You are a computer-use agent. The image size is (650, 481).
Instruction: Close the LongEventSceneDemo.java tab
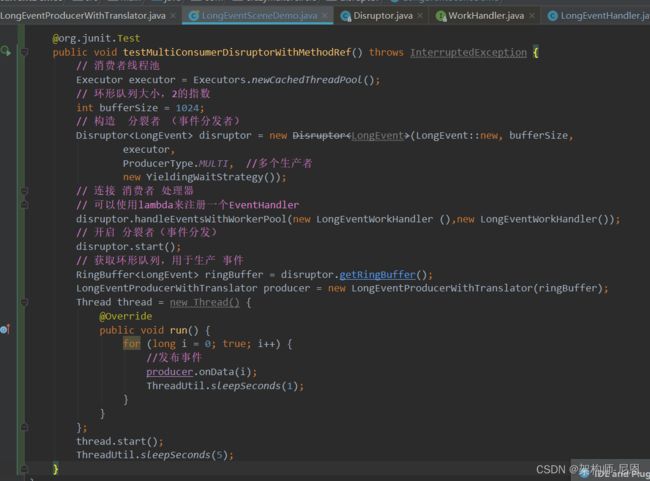325,16
